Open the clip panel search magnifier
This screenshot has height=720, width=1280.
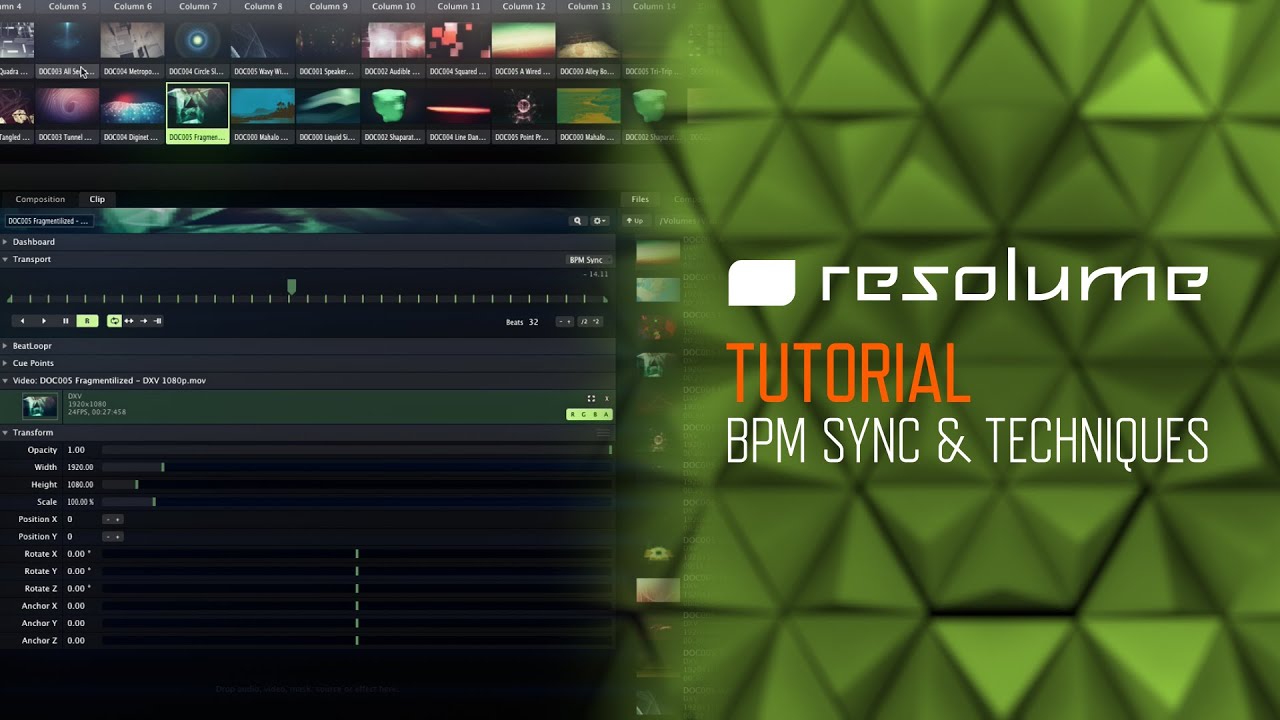point(577,221)
